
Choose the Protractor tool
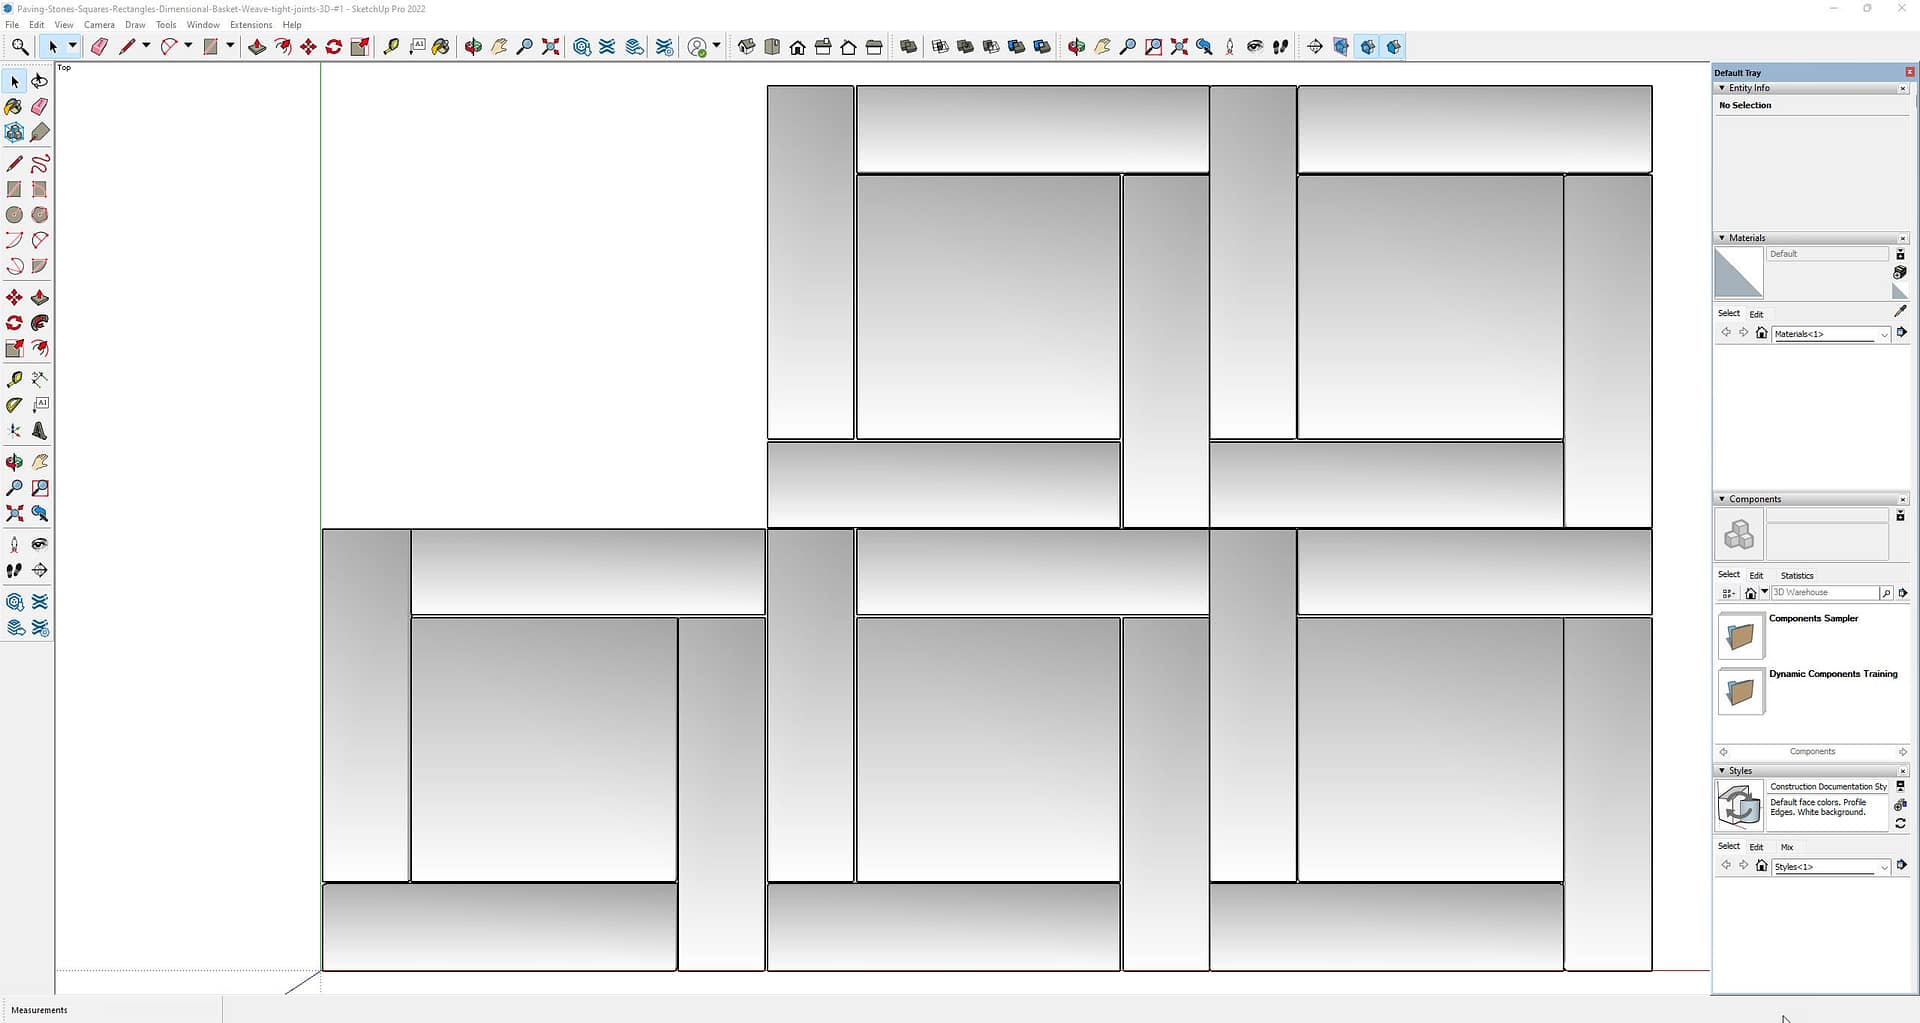(14, 405)
